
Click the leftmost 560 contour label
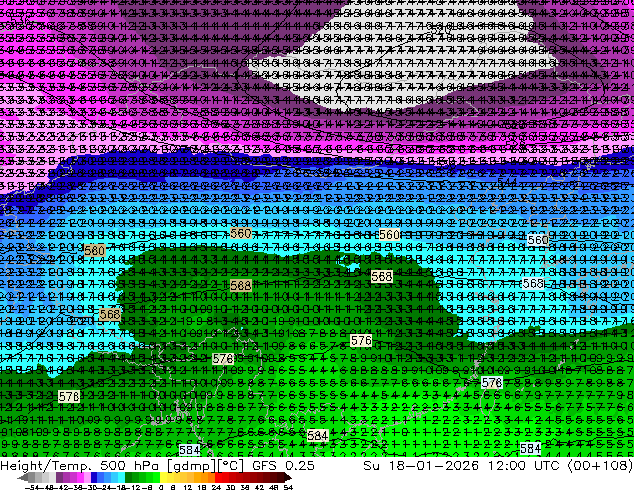click(x=95, y=251)
